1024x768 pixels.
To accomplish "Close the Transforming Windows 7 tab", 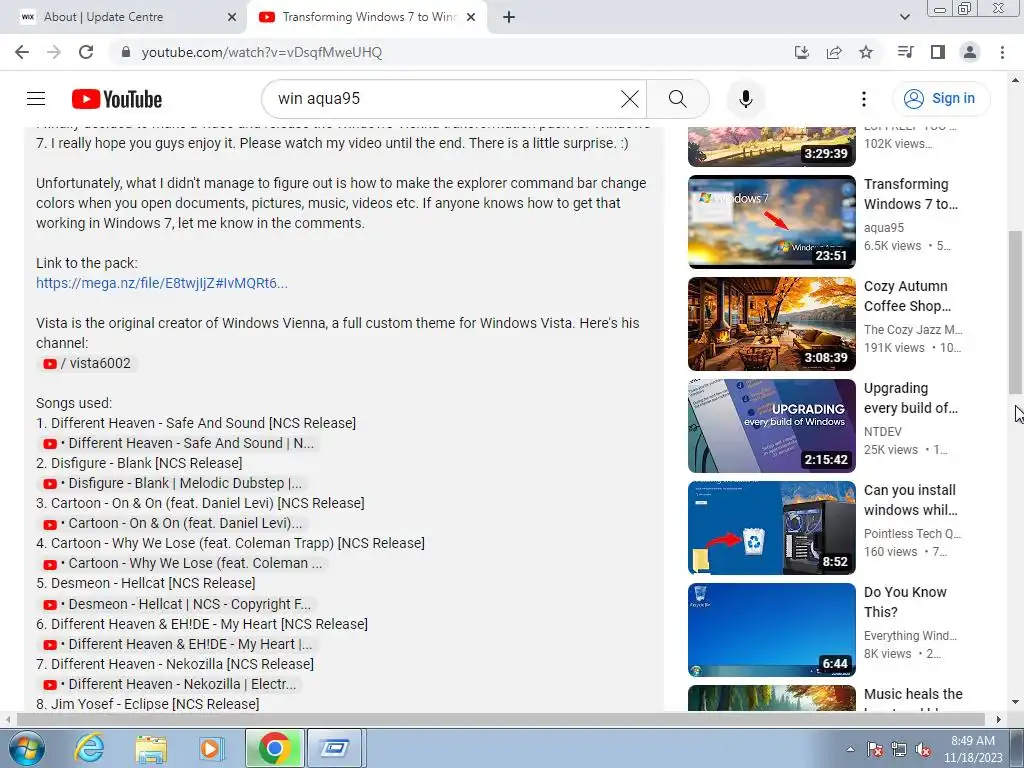I will [x=471, y=17].
